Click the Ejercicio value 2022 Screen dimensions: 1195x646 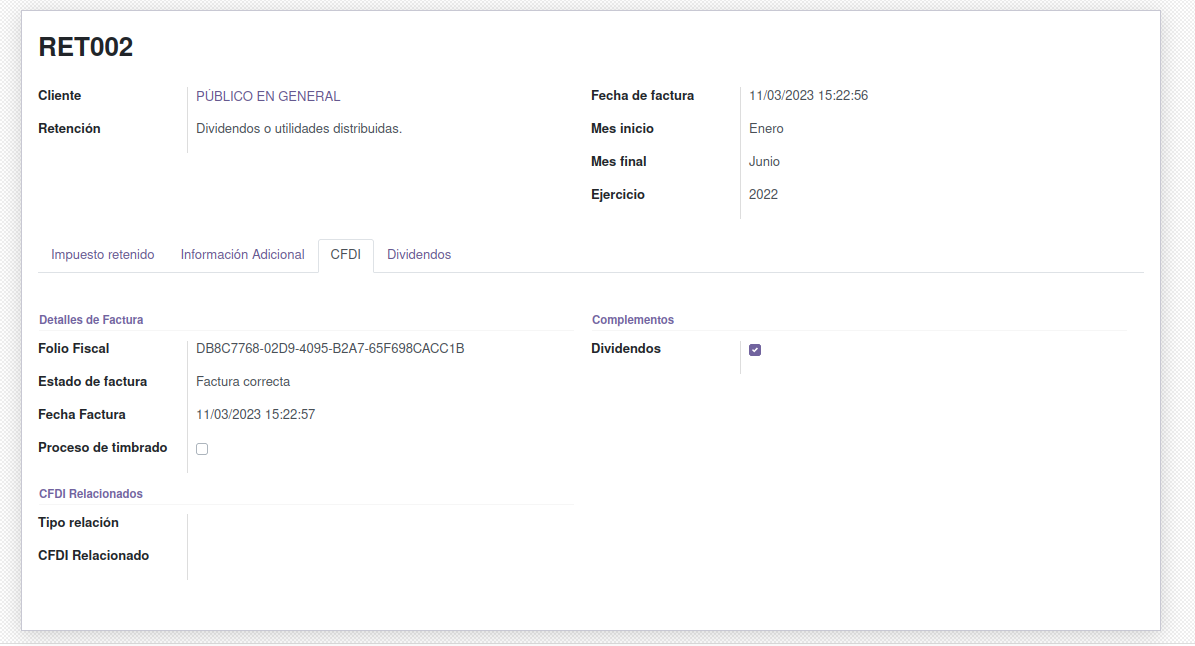tap(763, 195)
